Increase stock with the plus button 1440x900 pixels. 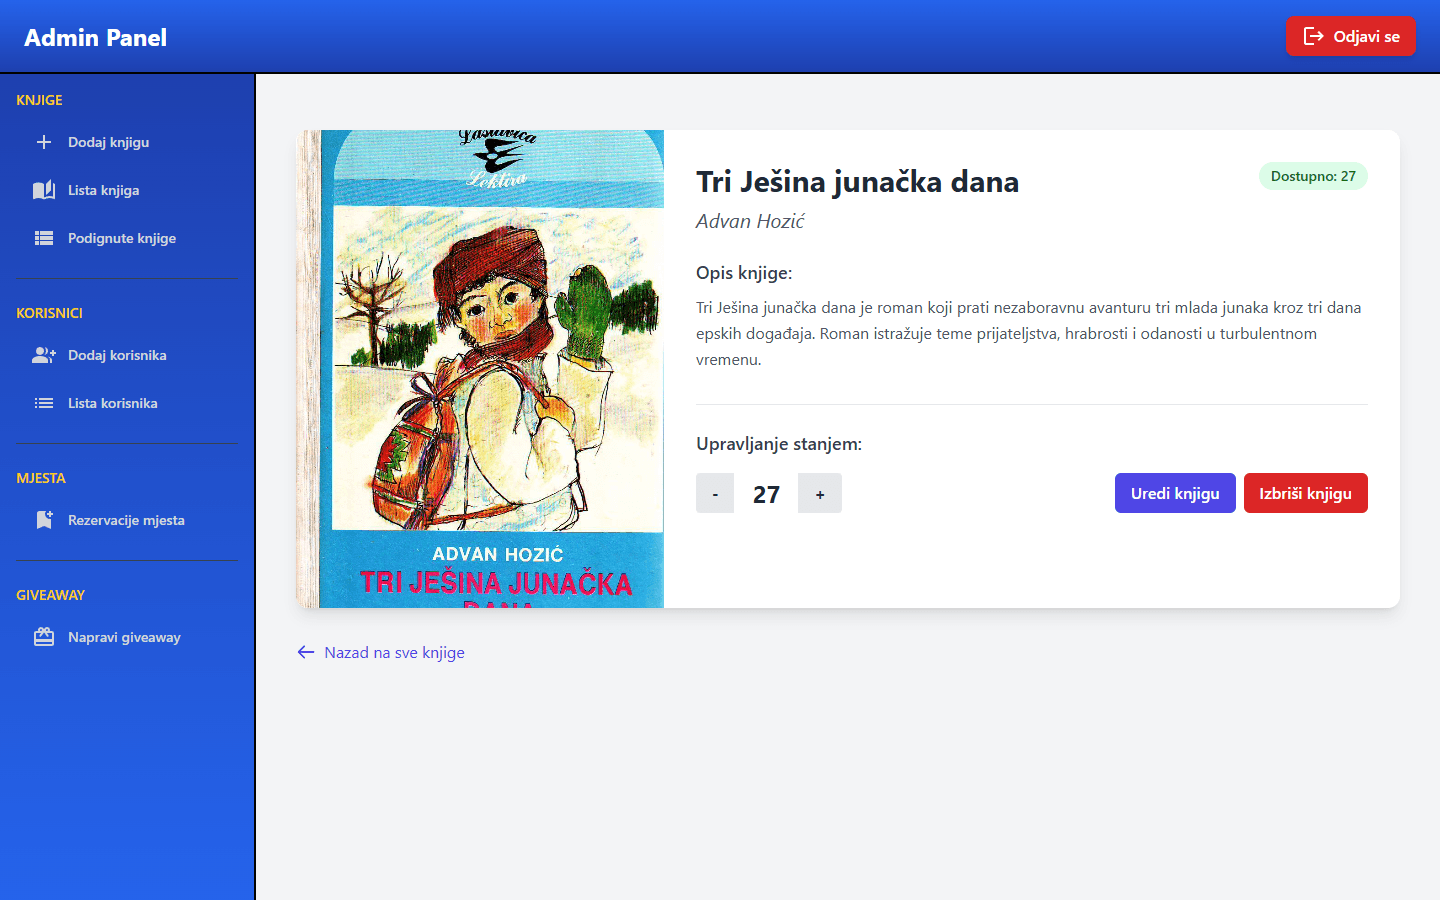820,493
